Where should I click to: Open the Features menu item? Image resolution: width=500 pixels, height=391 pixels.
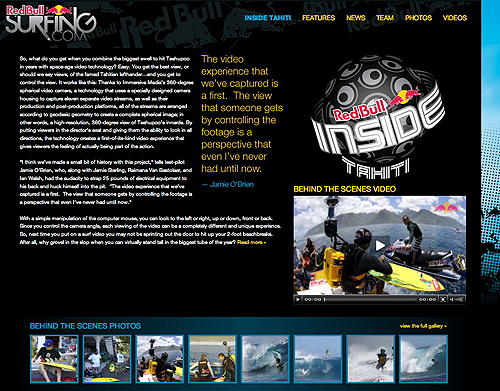coord(318,18)
